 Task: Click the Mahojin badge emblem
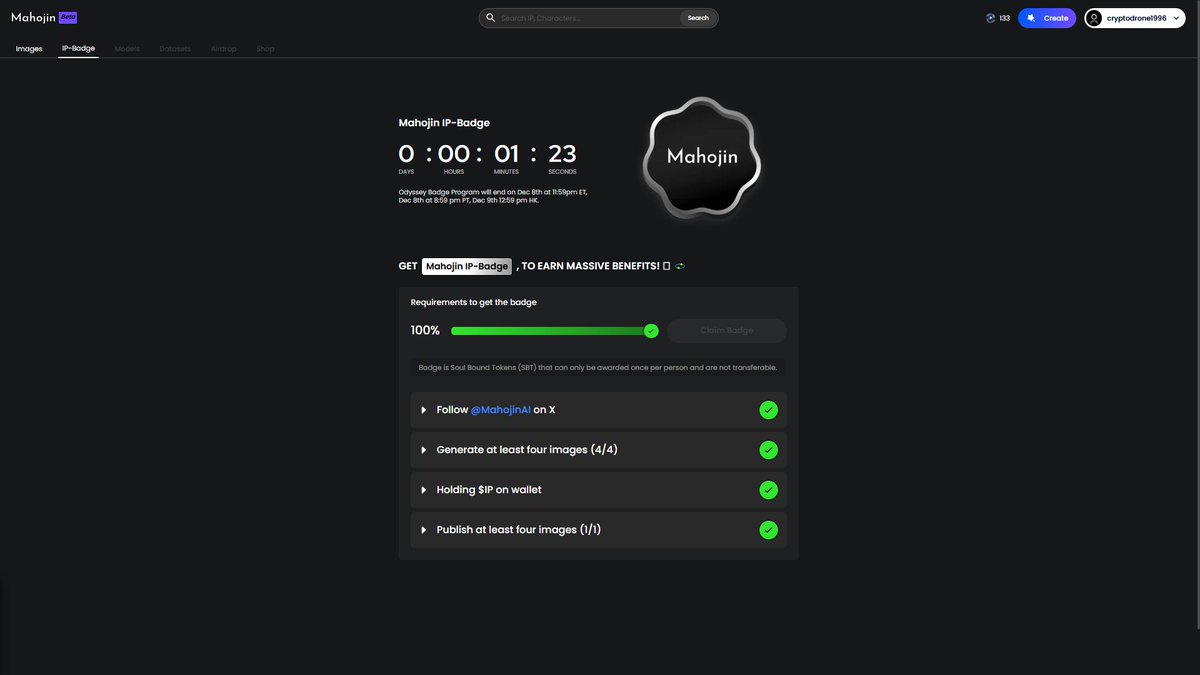tap(702, 157)
